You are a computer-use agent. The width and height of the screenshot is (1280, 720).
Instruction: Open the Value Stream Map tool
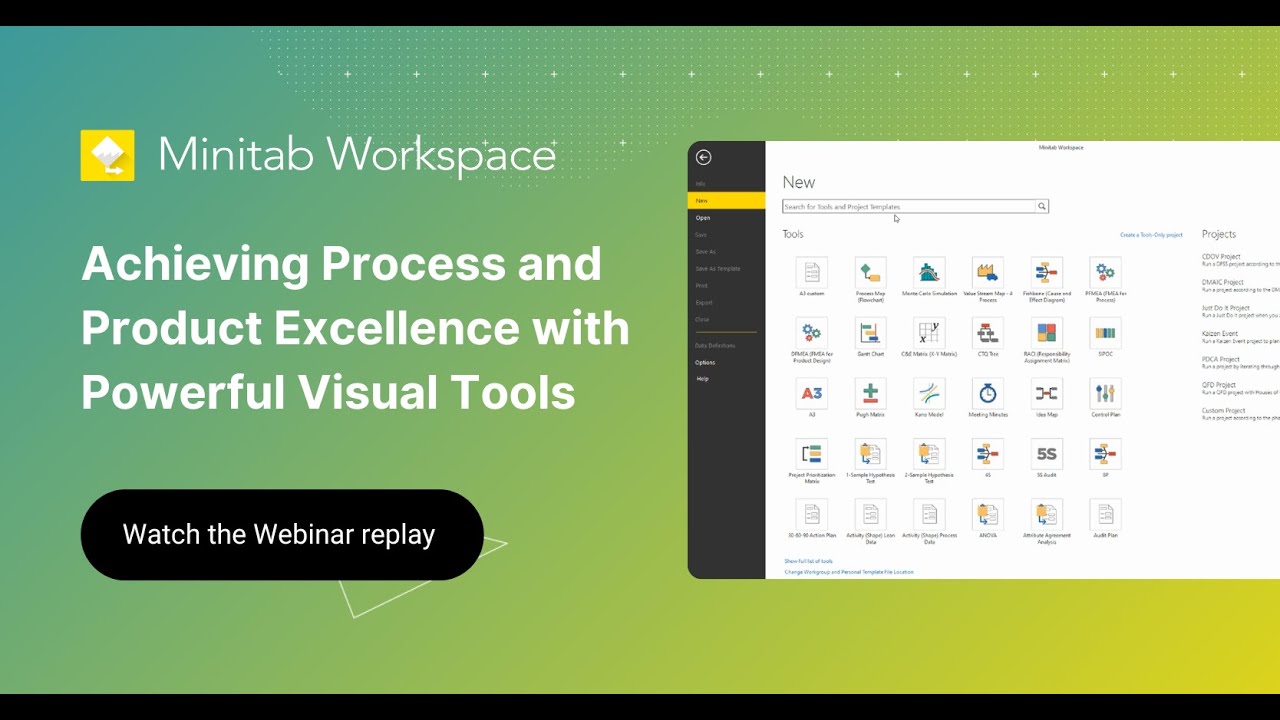coord(988,272)
